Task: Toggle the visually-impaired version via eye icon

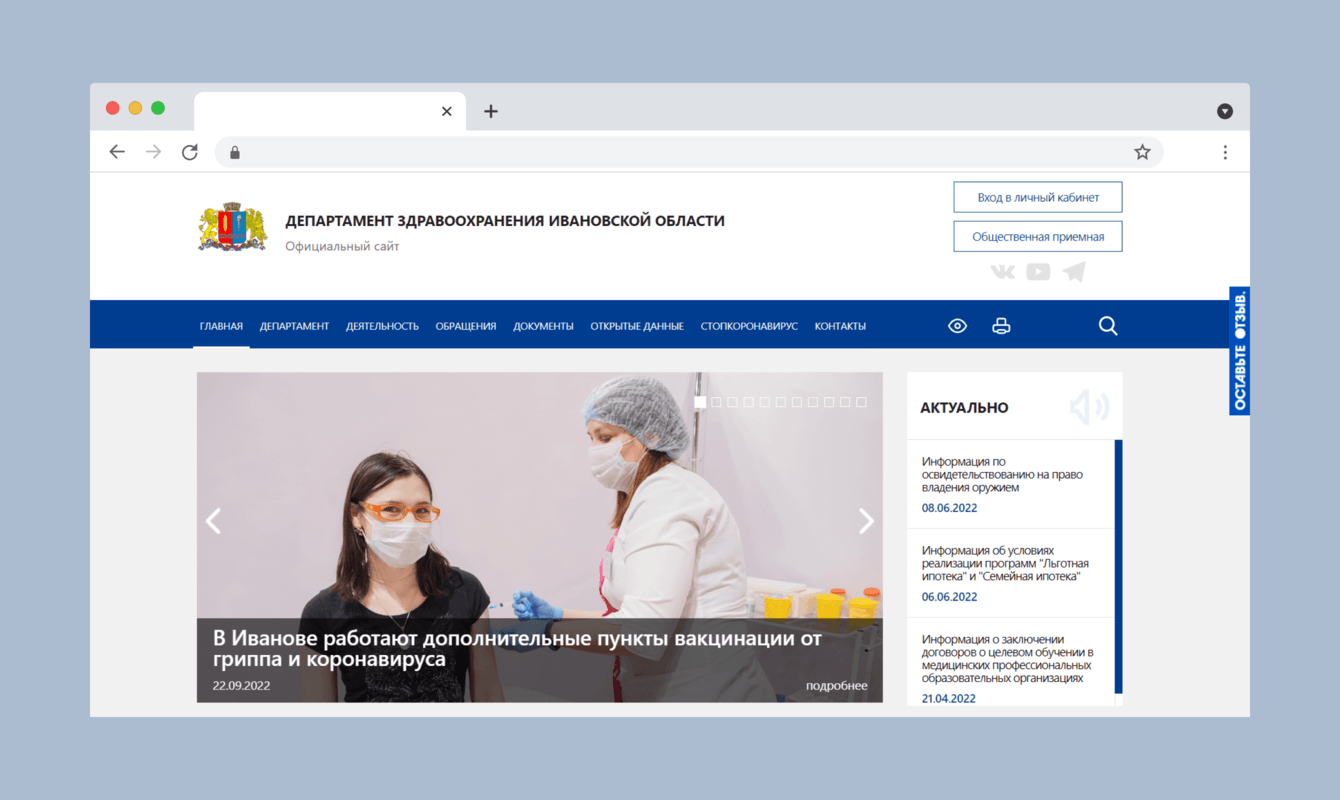Action: [x=957, y=325]
